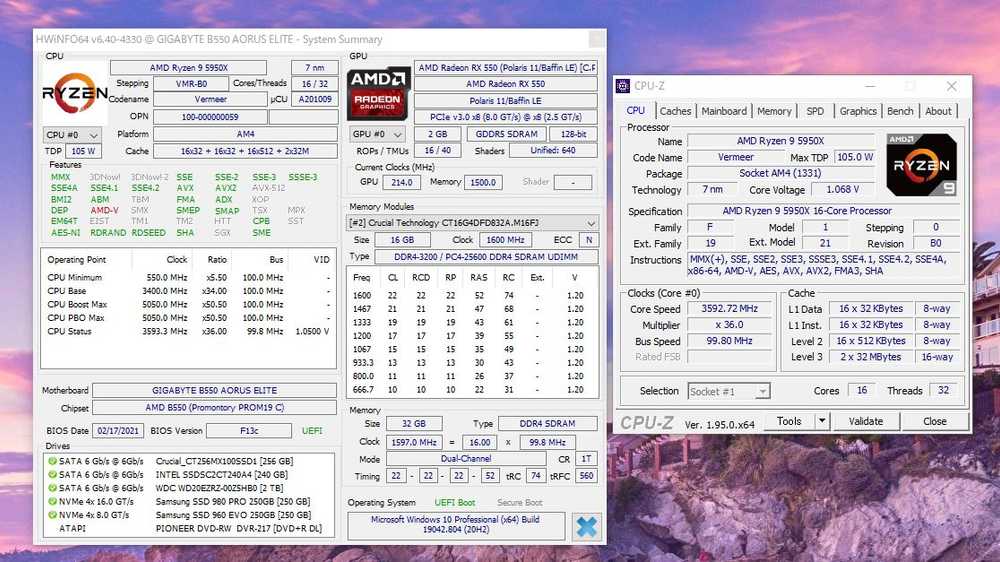Click the UEFI label beside BIOS version
Viewport: 1000px width, 562px height.
(312, 431)
